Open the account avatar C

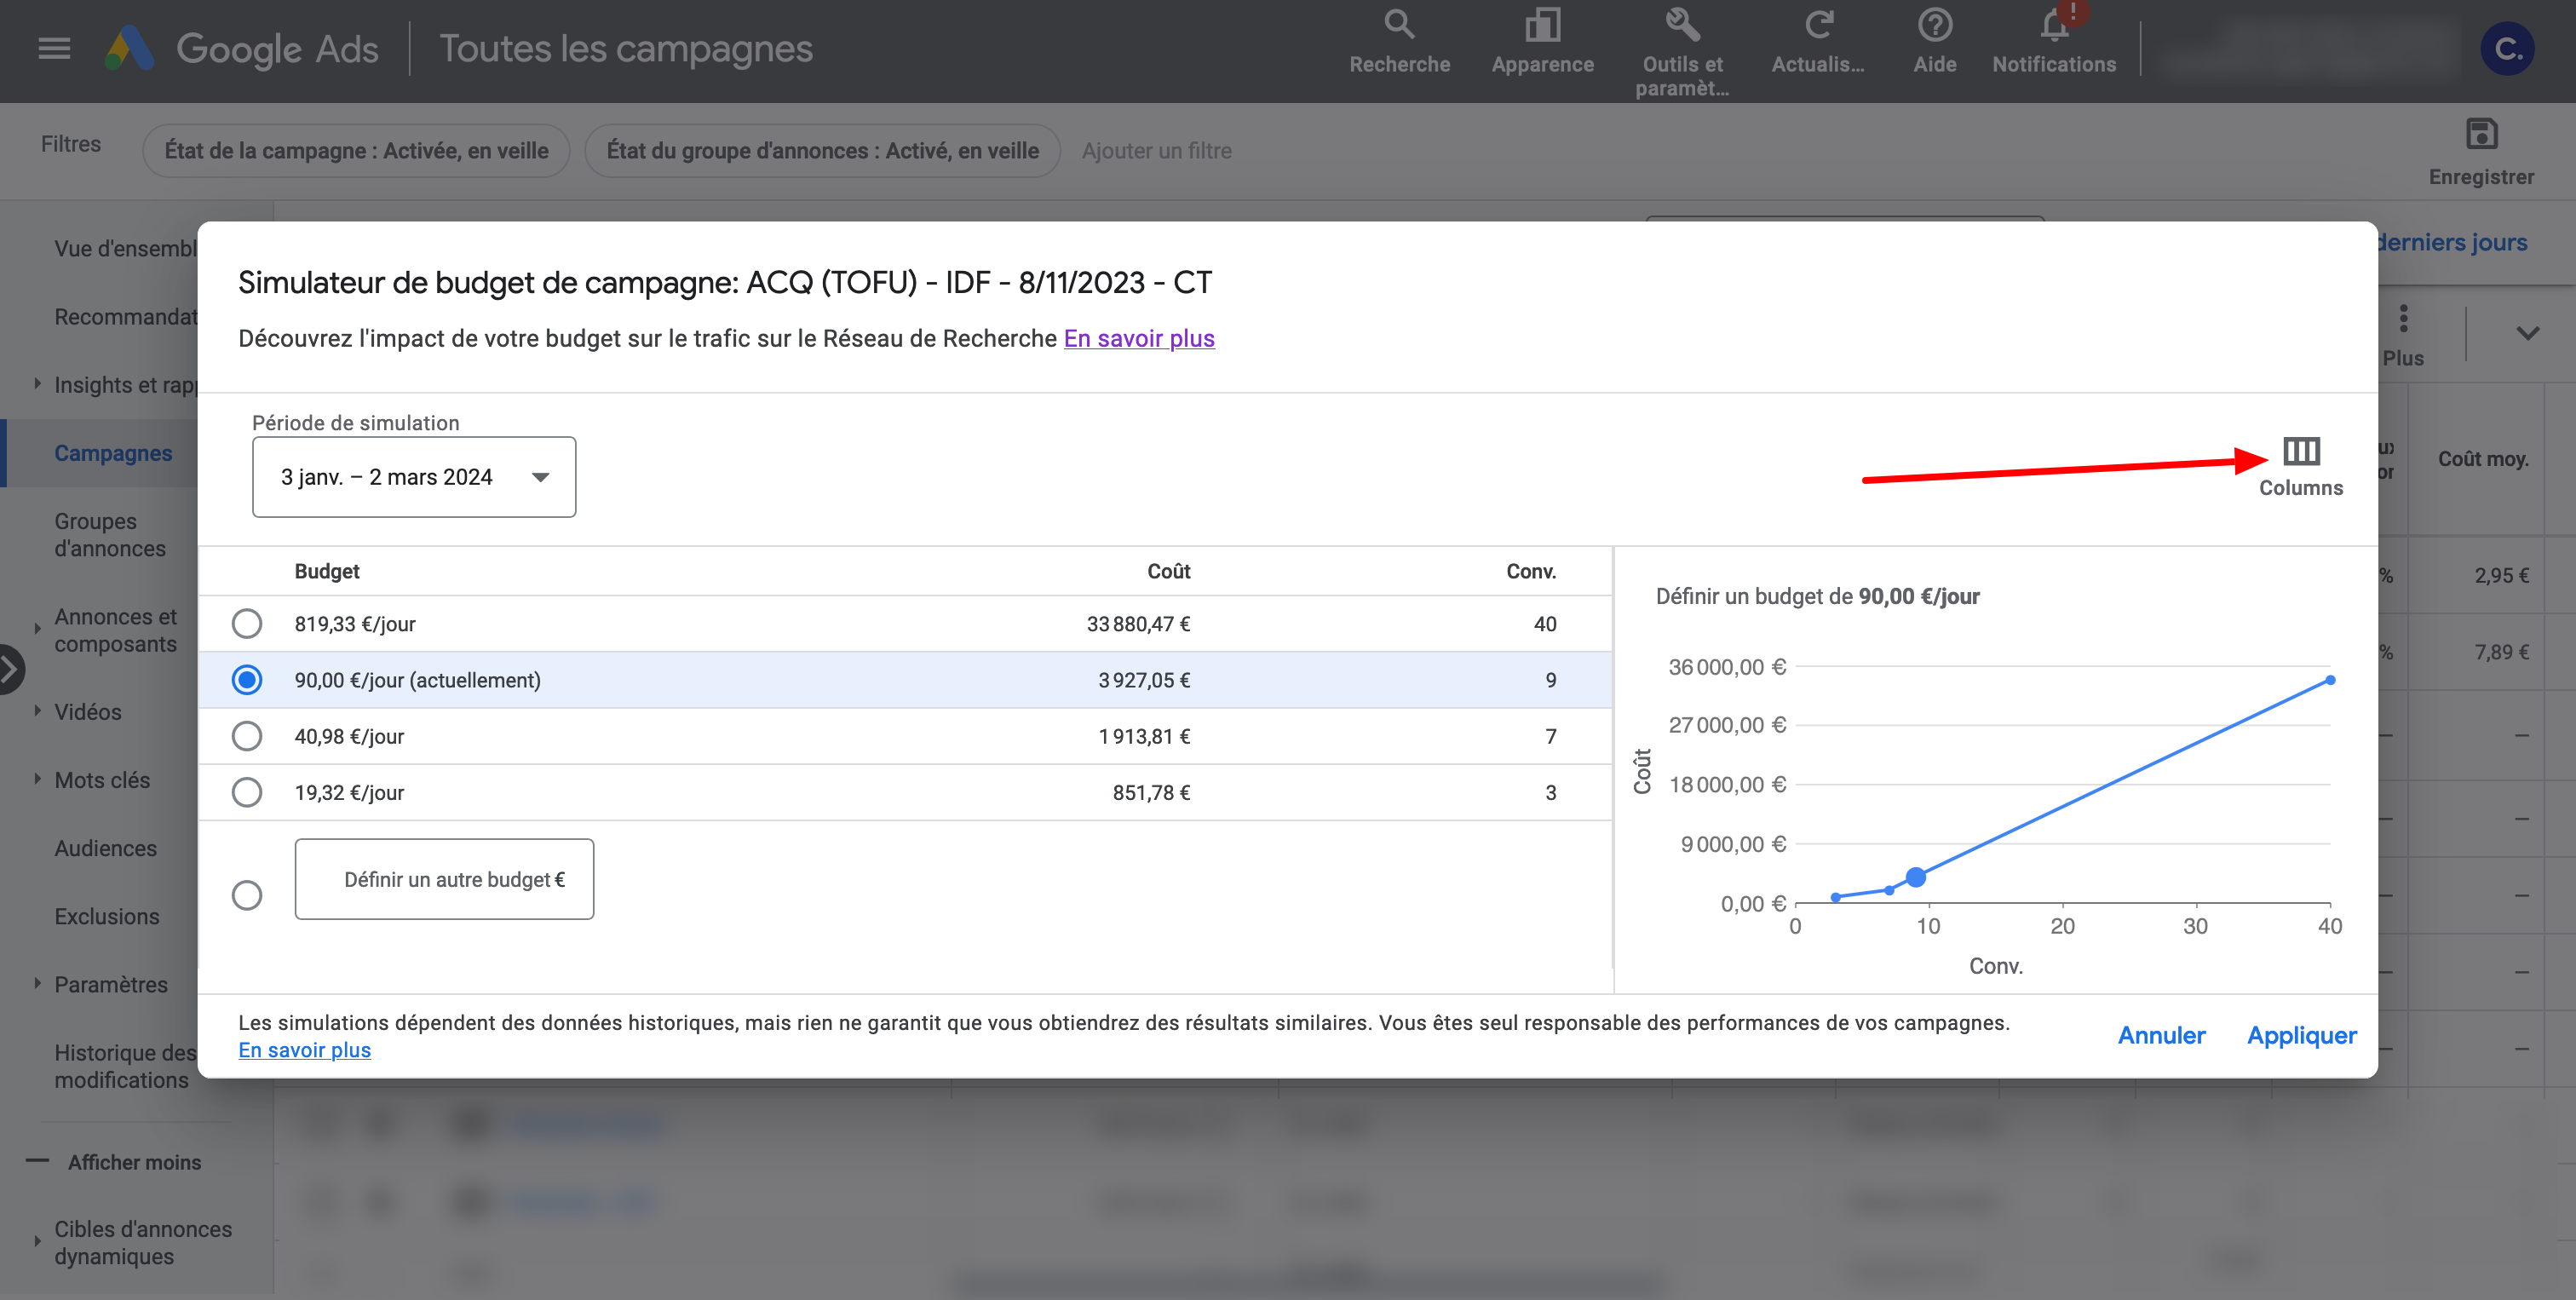click(2507, 48)
